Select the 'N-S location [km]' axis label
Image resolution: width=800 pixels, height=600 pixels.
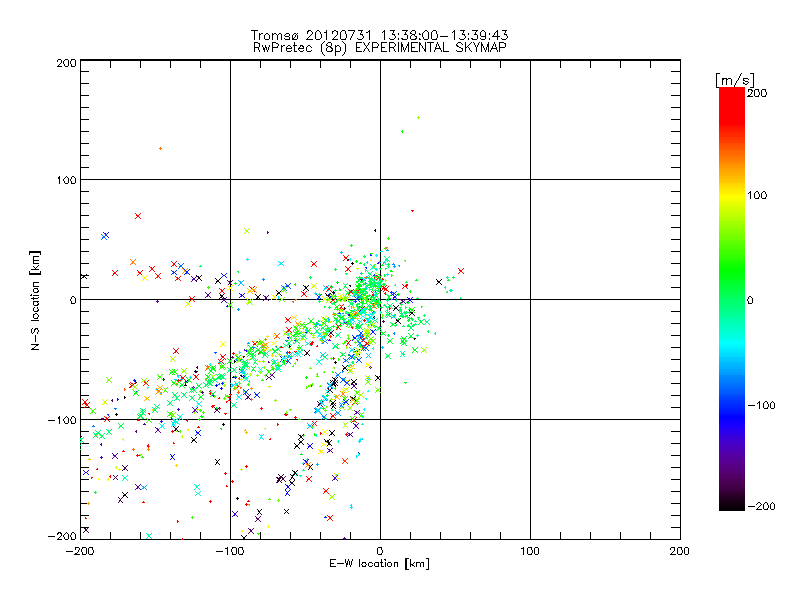pos(35,301)
